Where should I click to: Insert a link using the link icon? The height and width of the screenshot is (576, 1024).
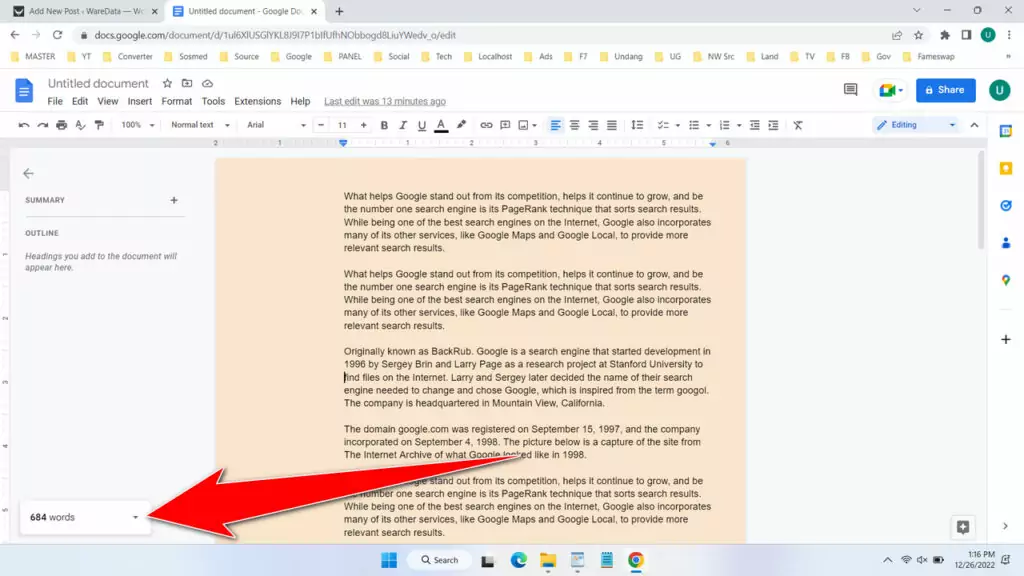(x=486, y=125)
